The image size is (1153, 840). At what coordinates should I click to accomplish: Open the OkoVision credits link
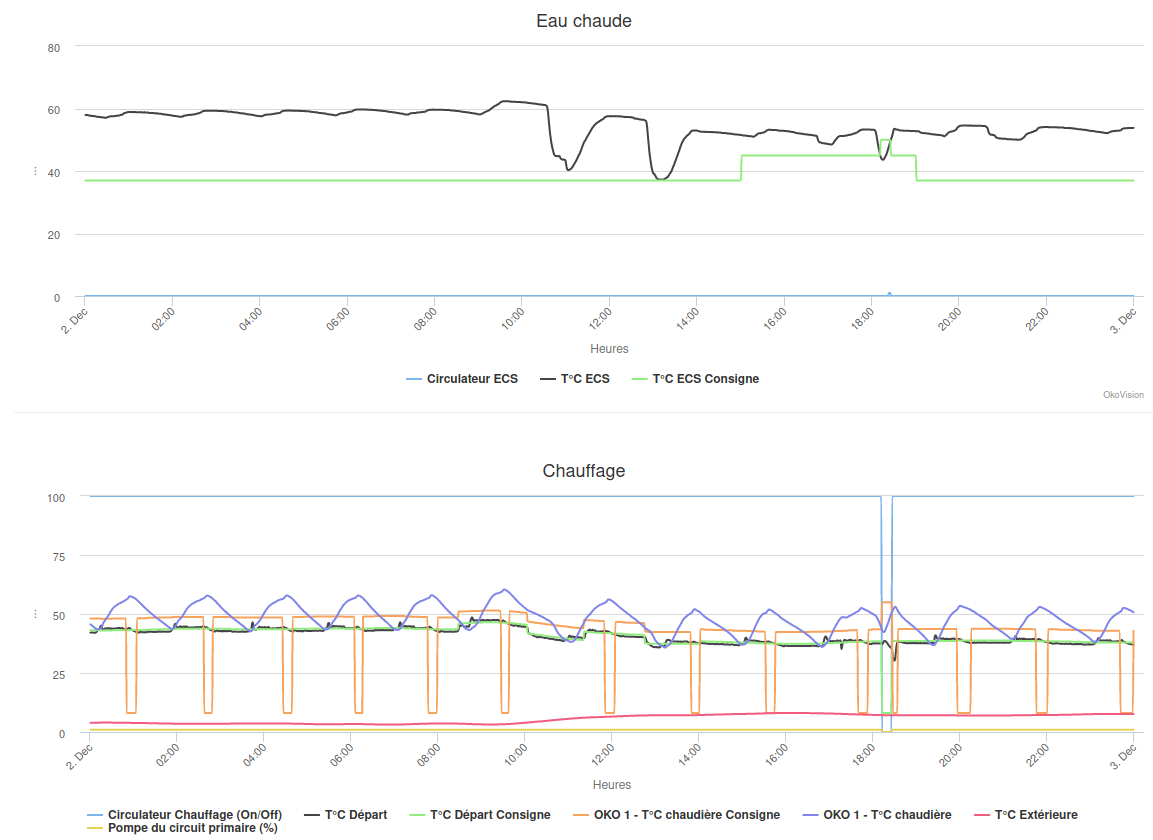tap(1123, 395)
